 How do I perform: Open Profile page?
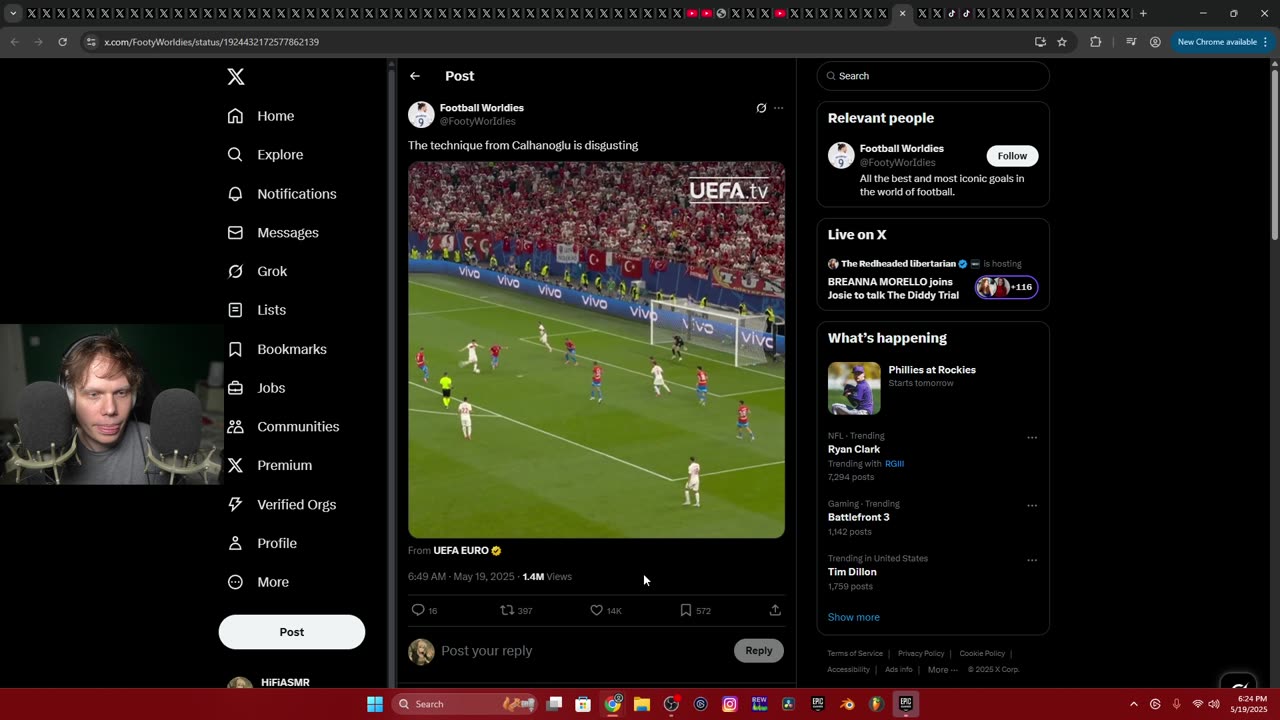point(262,543)
